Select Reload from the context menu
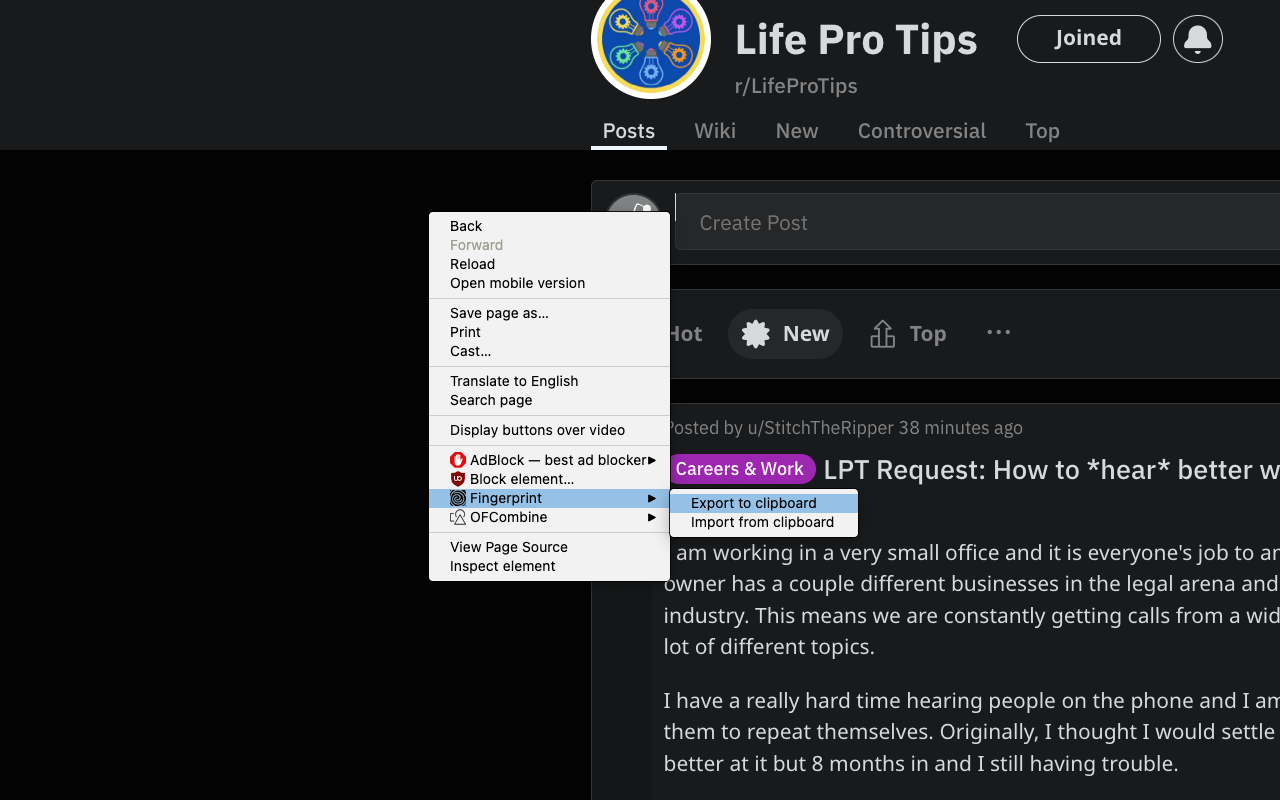The width and height of the screenshot is (1280, 800). point(549,264)
